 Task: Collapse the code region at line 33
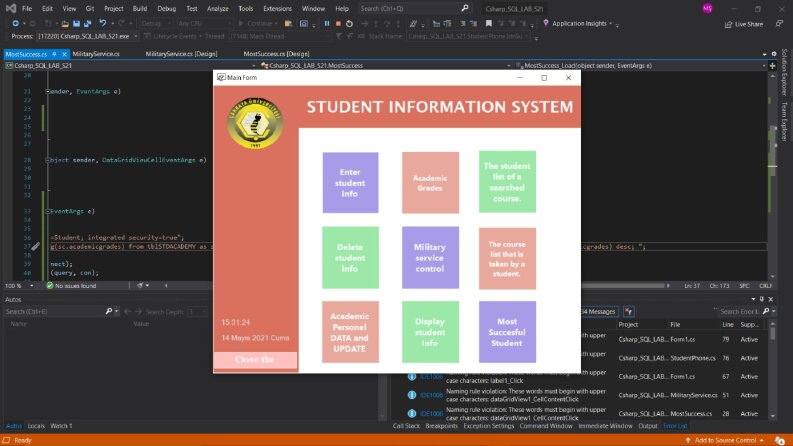tap(48, 211)
